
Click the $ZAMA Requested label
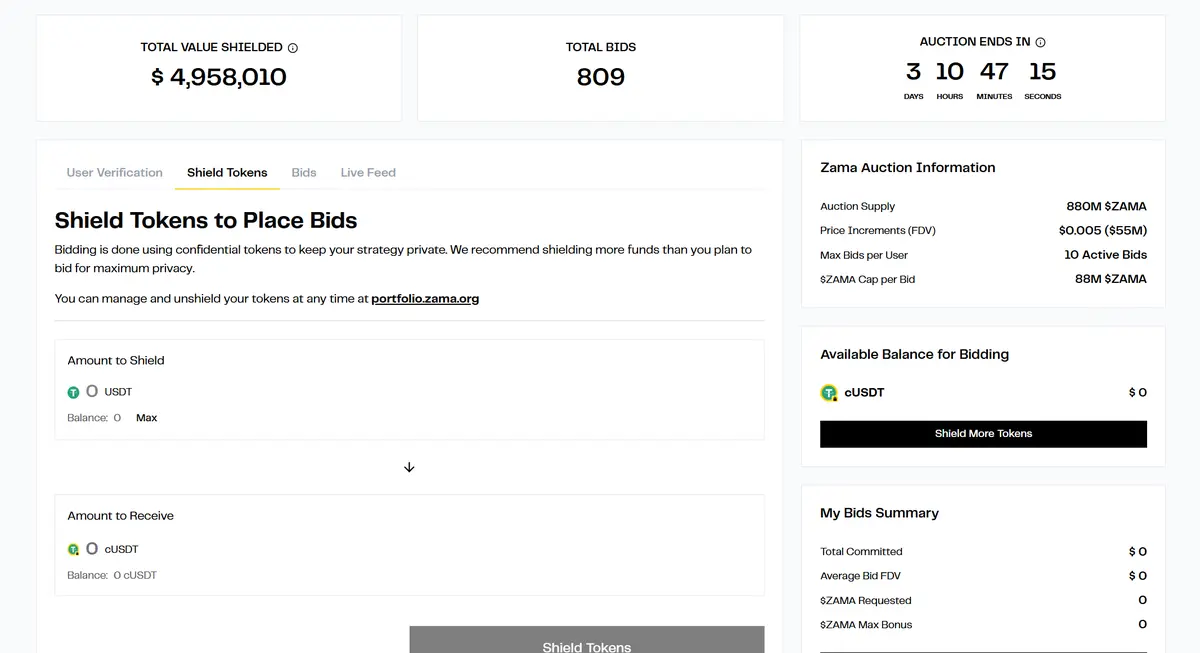pos(865,601)
